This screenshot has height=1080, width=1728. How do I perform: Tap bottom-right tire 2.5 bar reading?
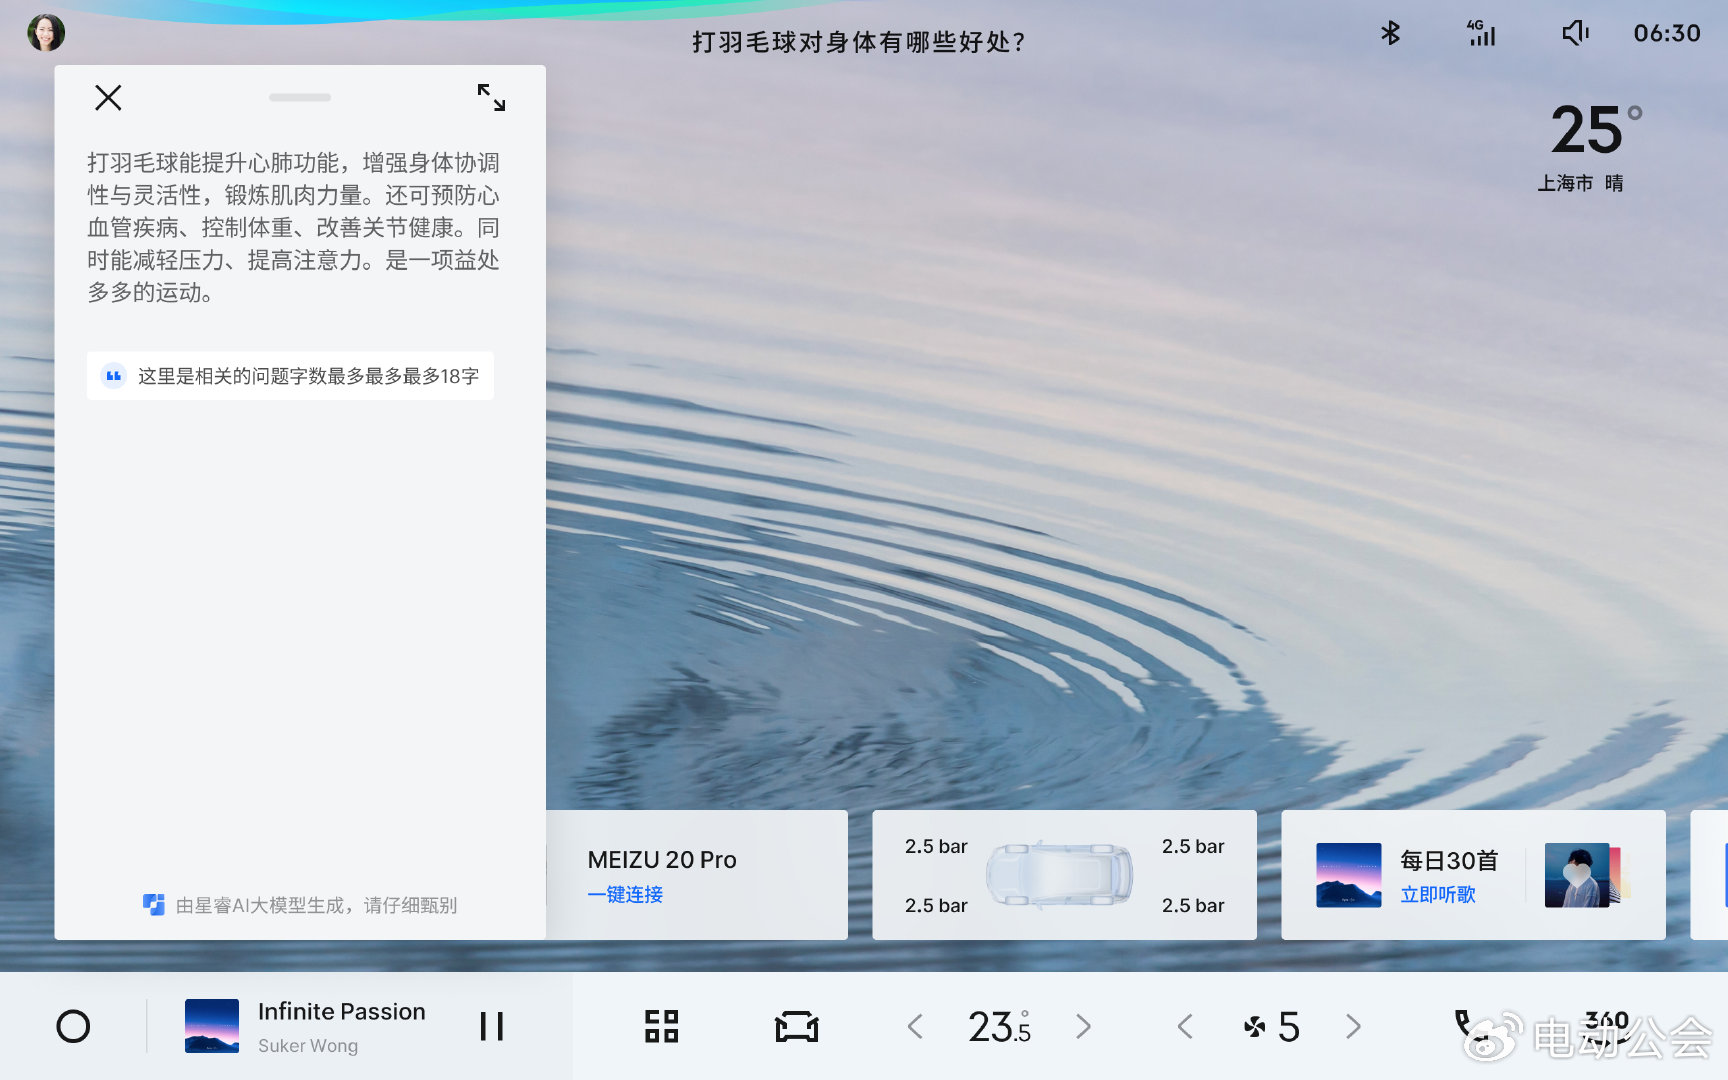coord(1193,905)
